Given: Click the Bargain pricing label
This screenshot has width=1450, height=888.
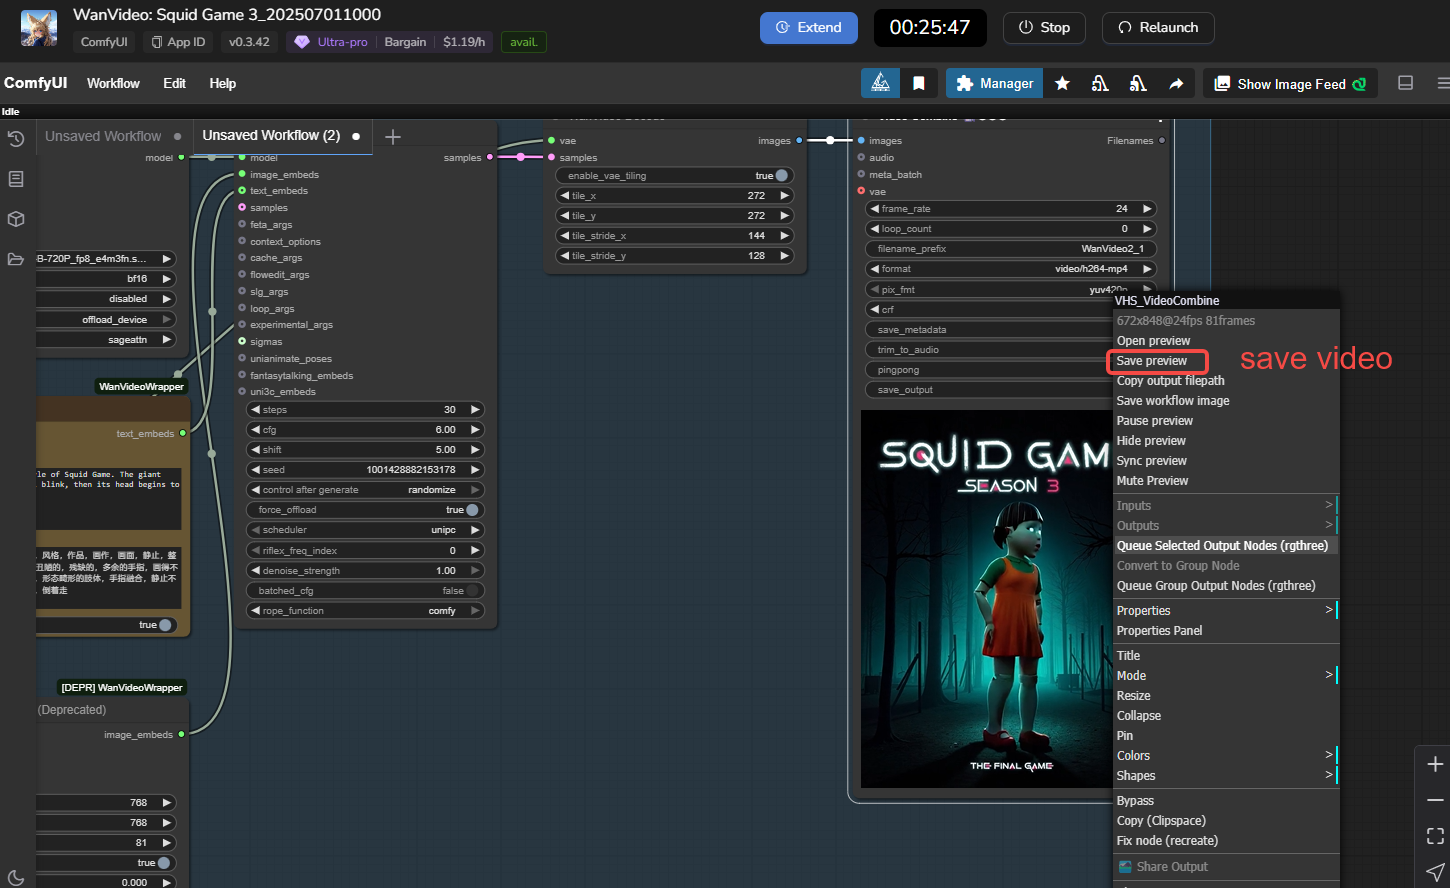Looking at the screenshot, I should click(x=405, y=42).
